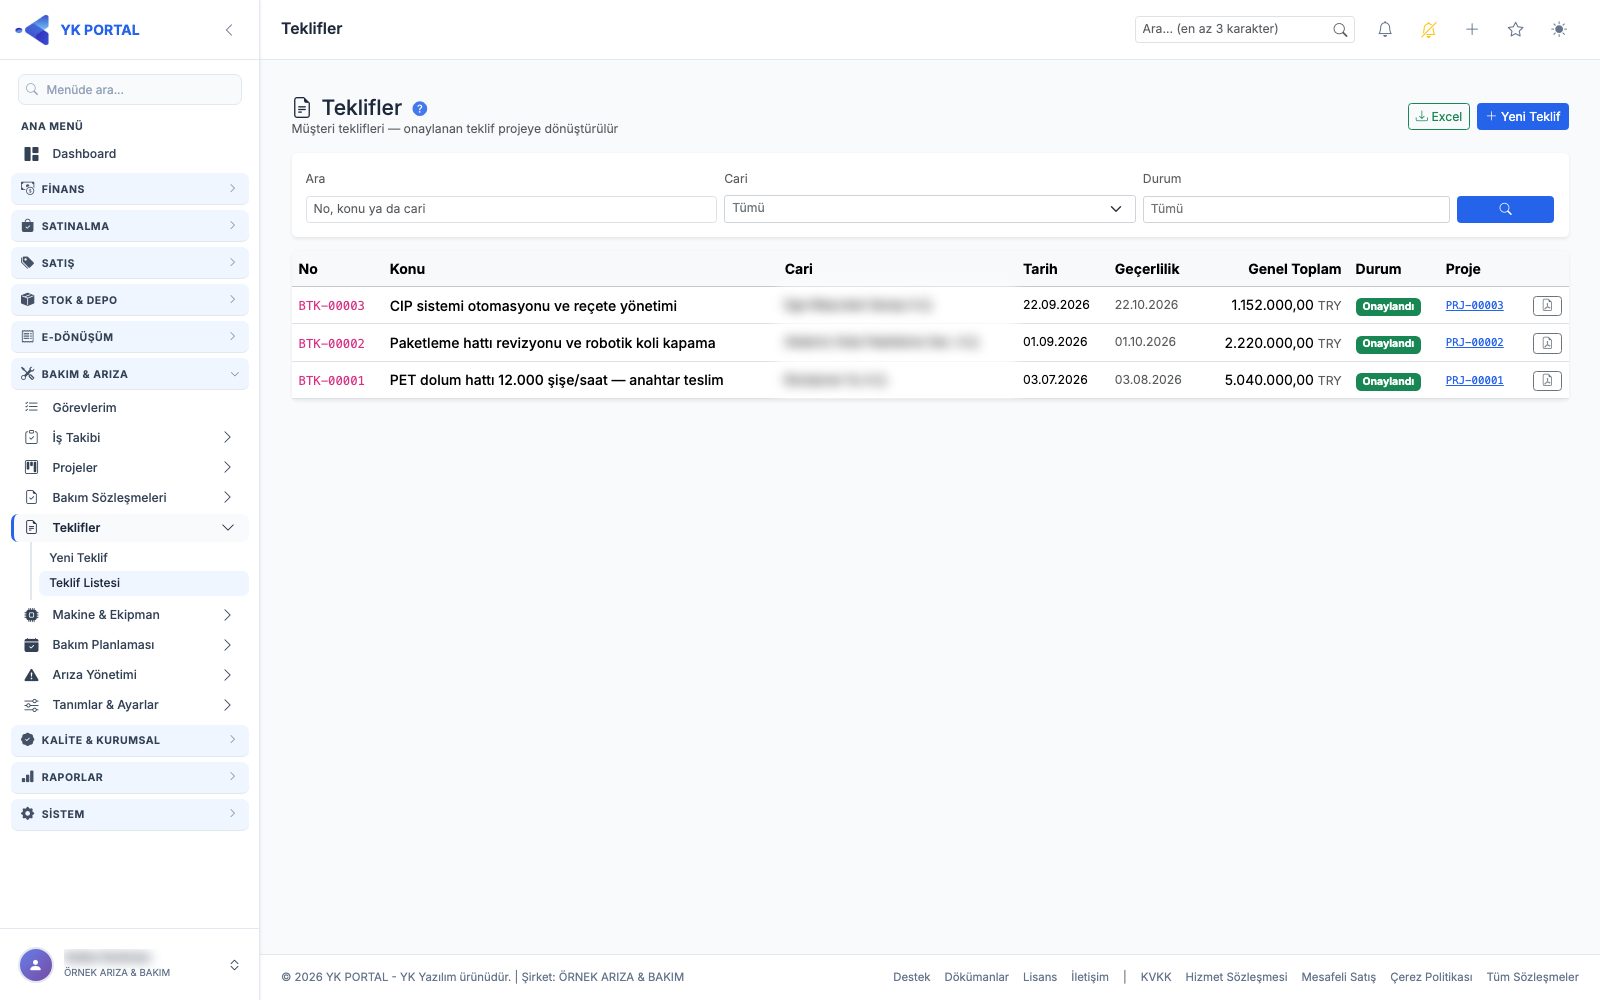Click the blue search filter button
This screenshot has height=1000, width=1600.
1505,209
